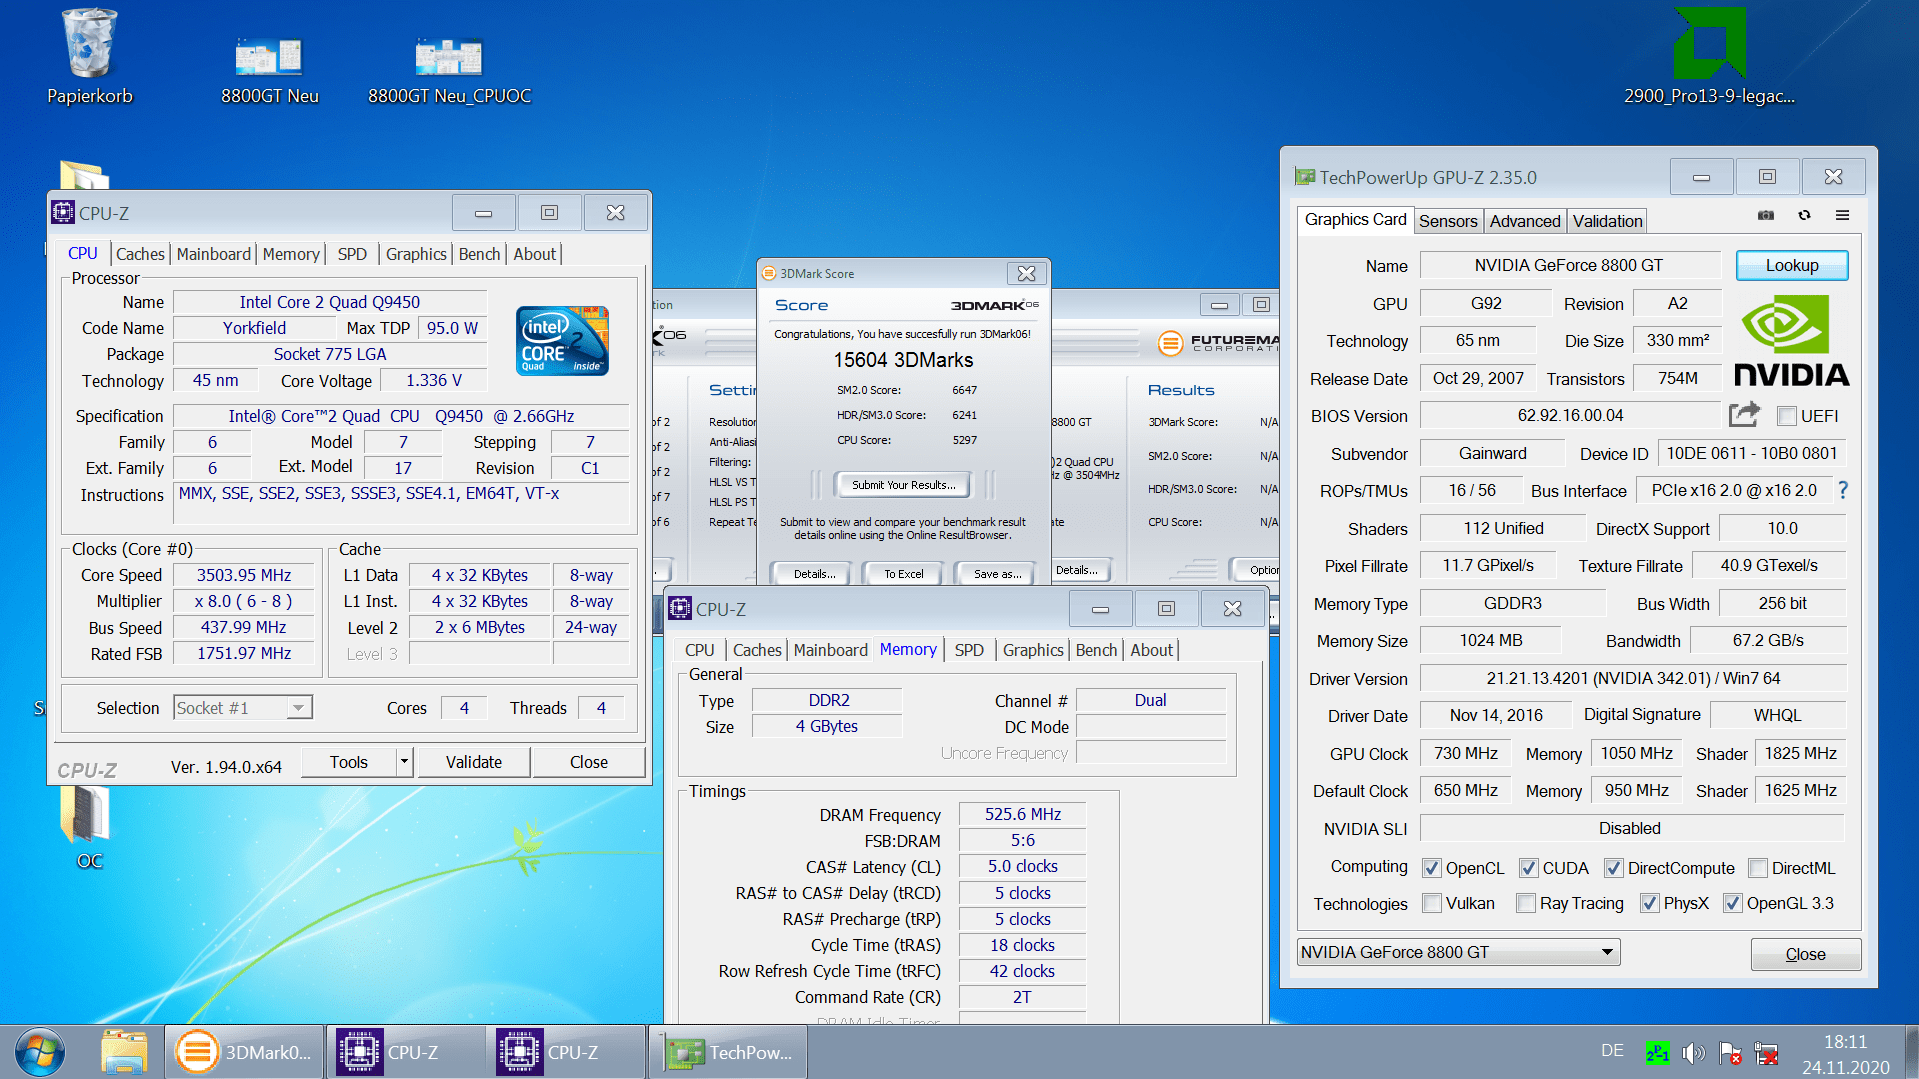Switch to SPD tab in lower CPU-Z window
The width and height of the screenshot is (1919, 1079).
coord(968,650)
